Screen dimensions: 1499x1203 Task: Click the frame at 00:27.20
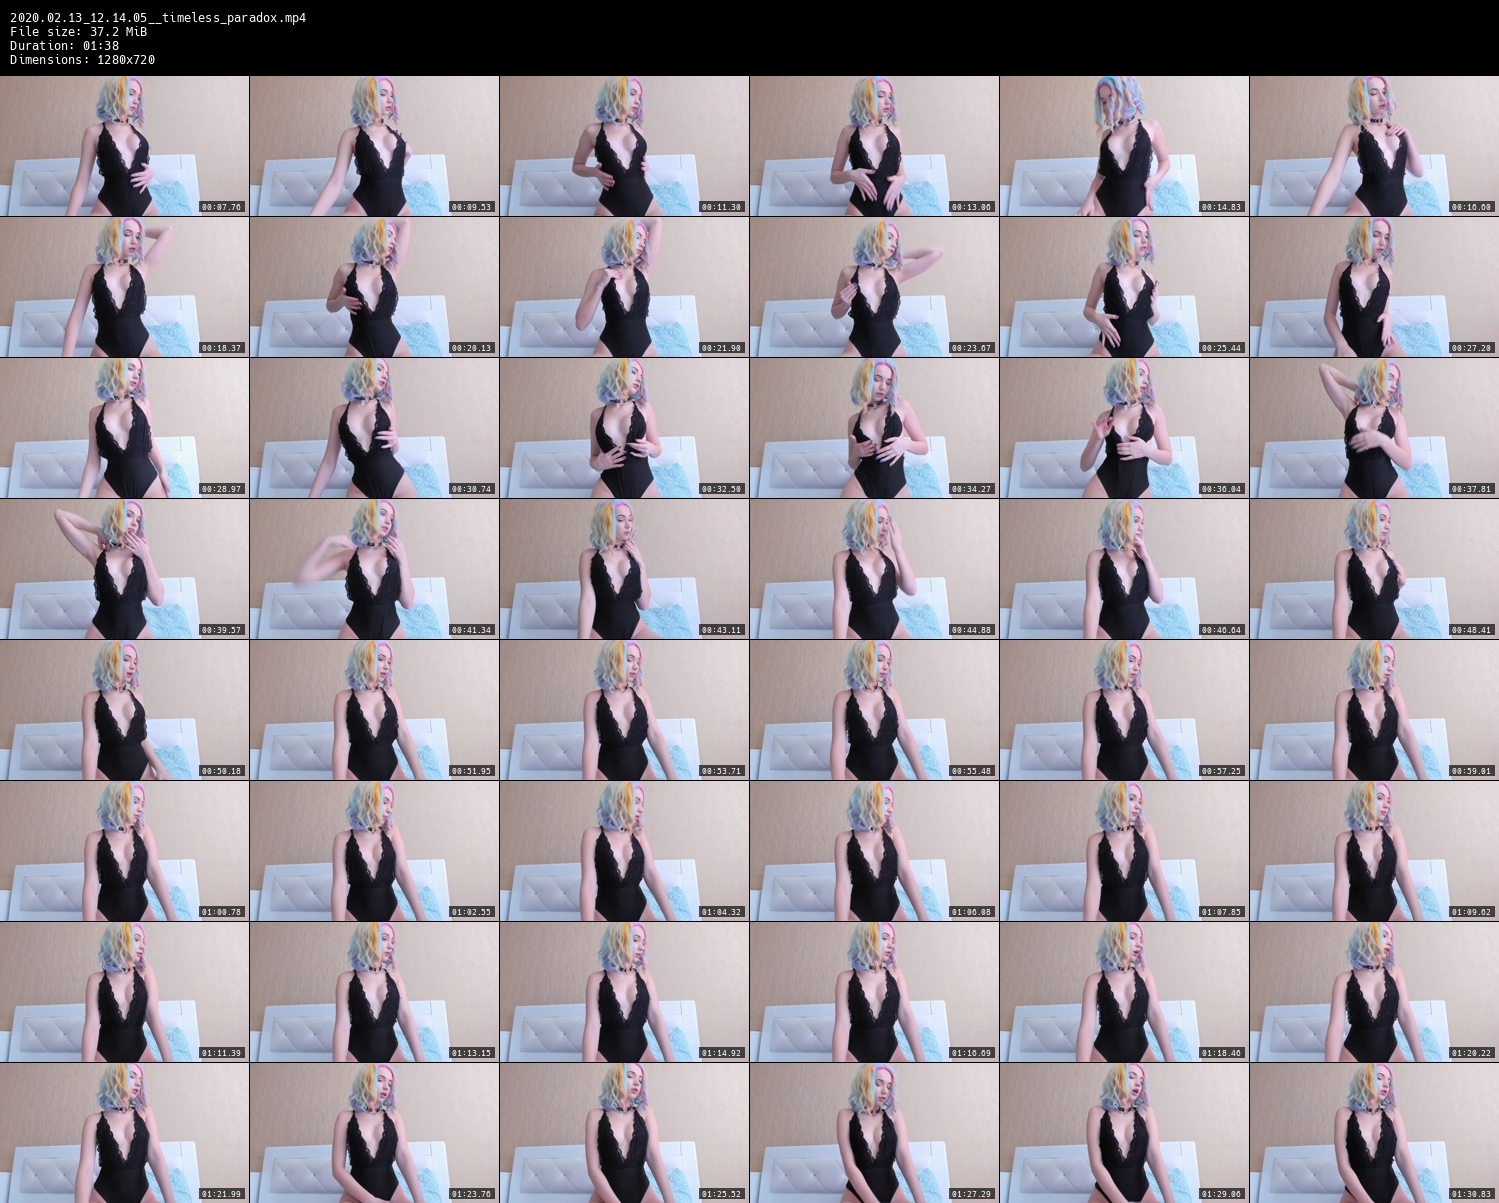pyautogui.click(x=1374, y=287)
